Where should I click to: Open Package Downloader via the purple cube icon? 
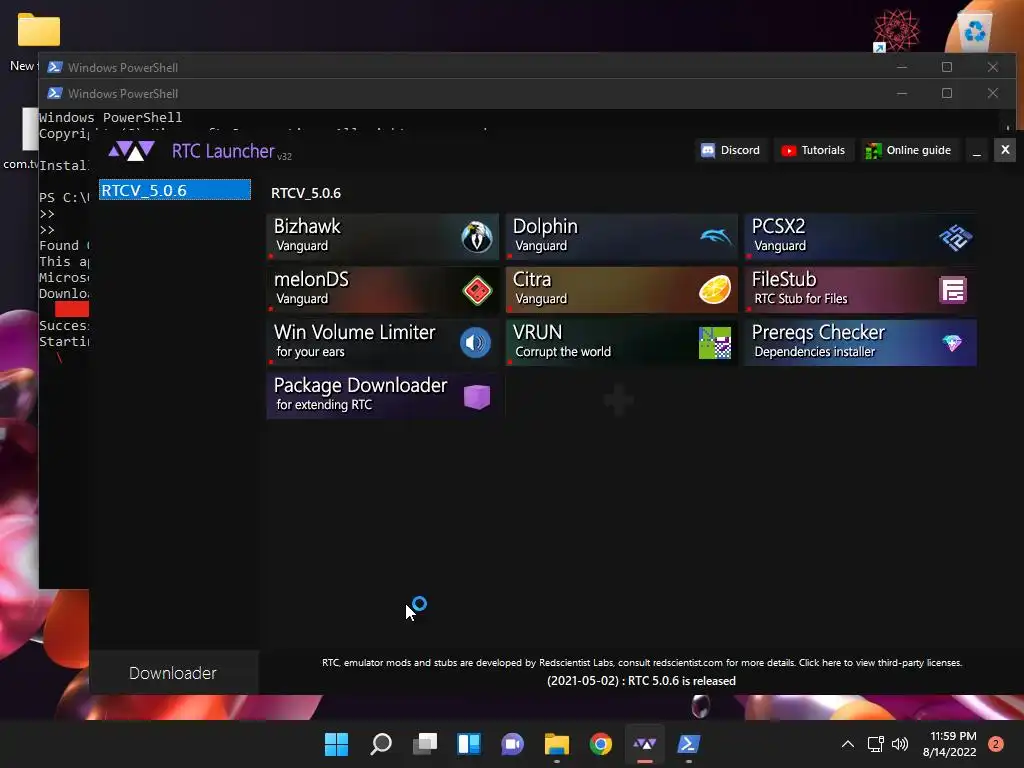477,396
